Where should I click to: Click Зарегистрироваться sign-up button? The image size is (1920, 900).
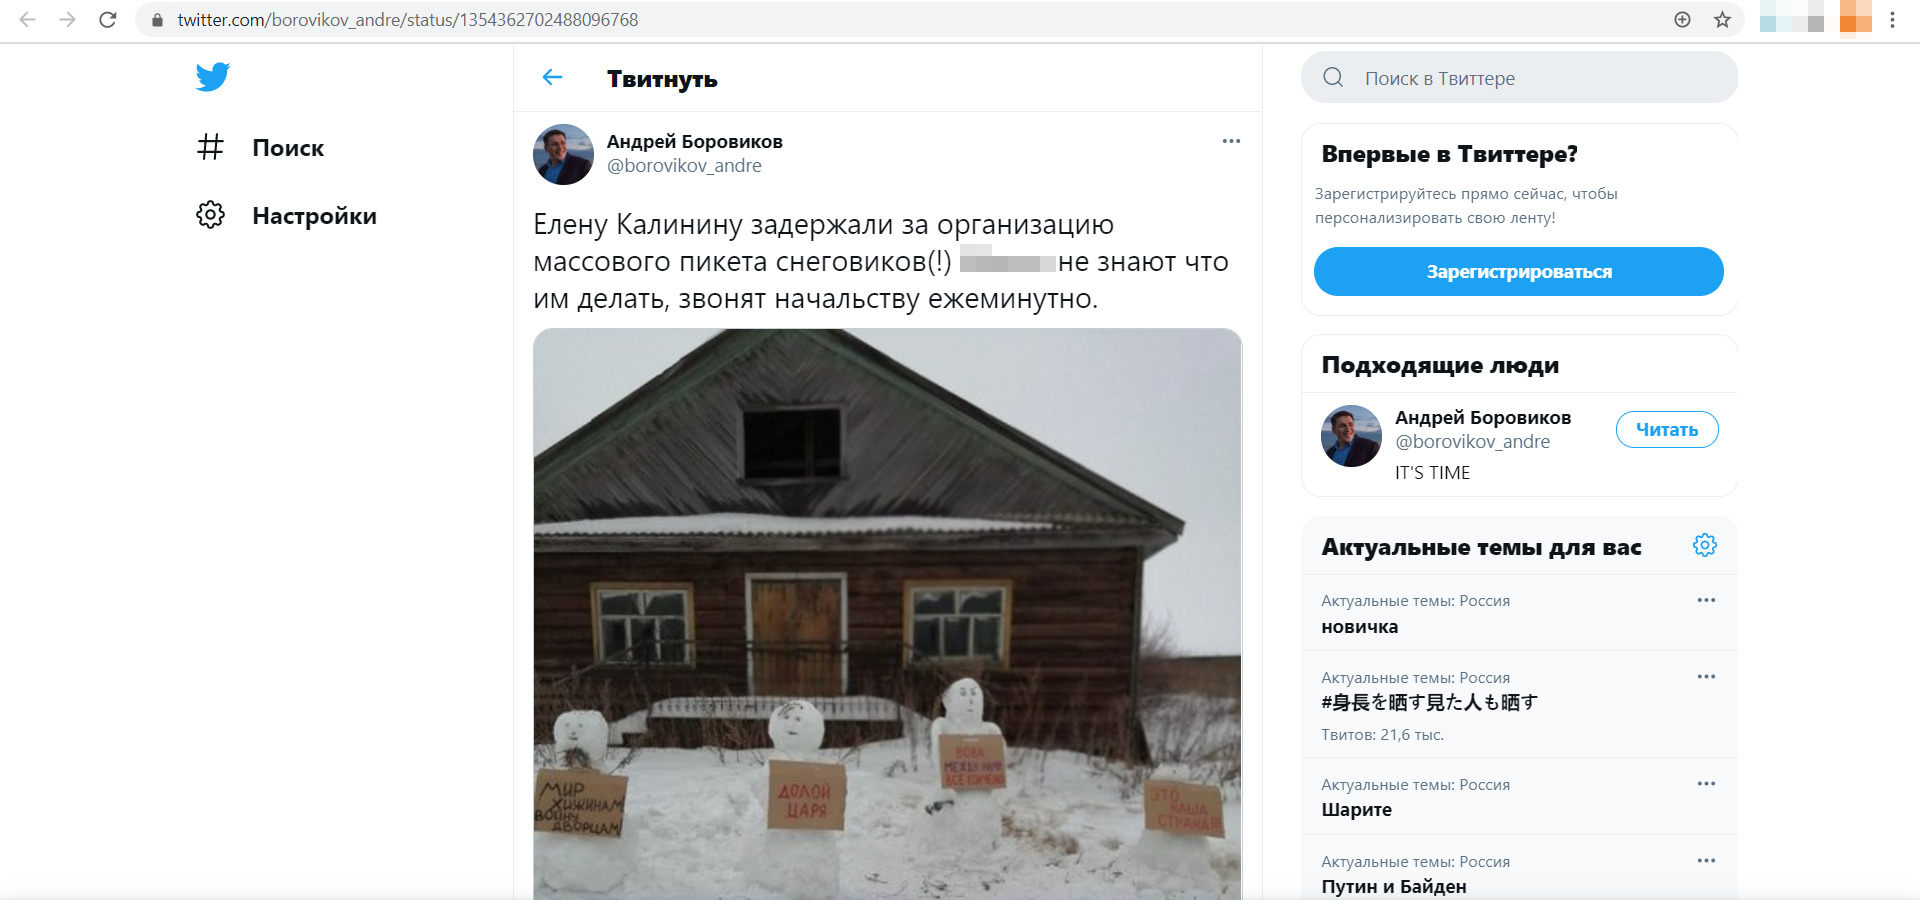pyautogui.click(x=1519, y=272)
